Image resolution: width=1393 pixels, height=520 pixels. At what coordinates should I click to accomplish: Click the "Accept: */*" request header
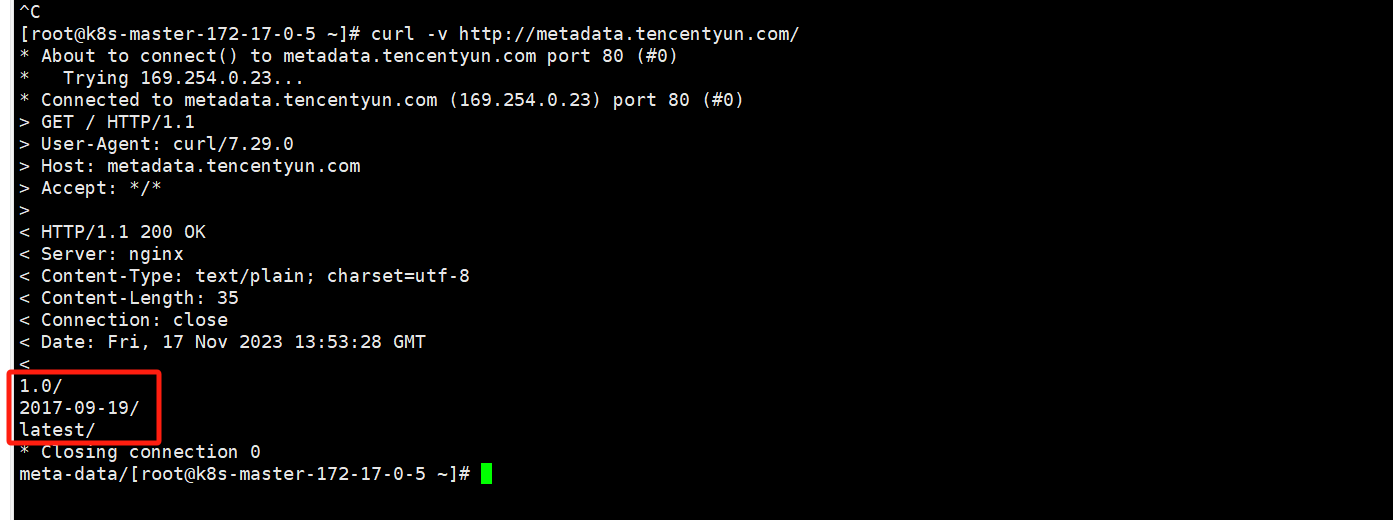[x=101, y=188]
